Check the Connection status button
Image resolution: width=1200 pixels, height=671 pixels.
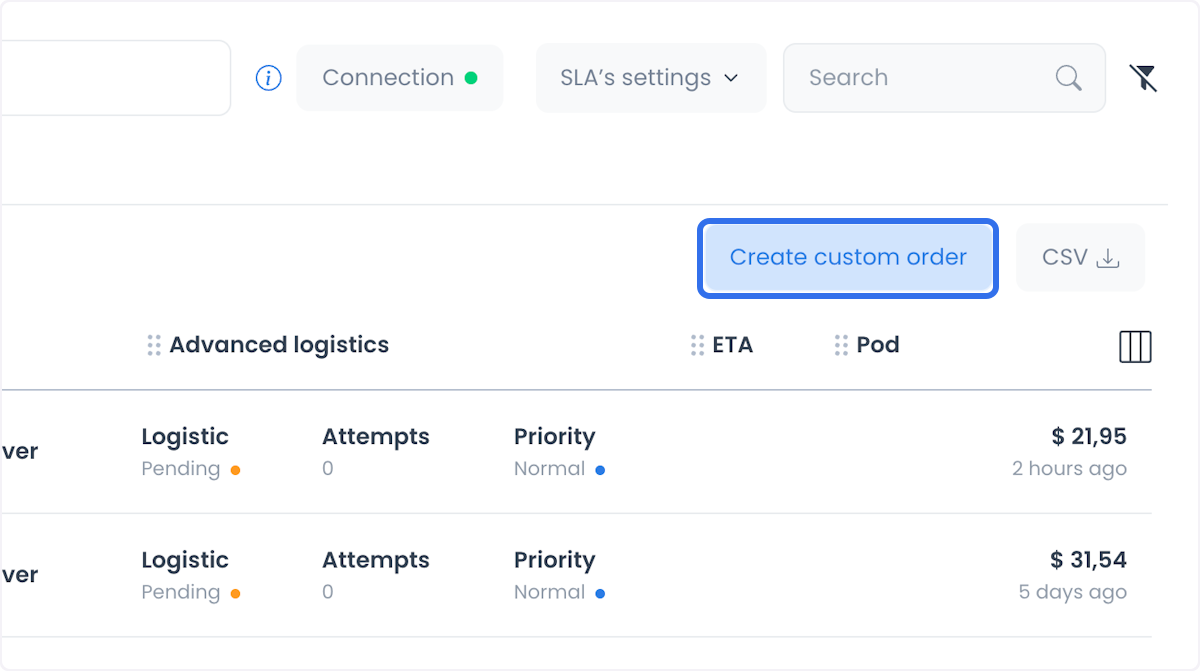pos(400,78)
